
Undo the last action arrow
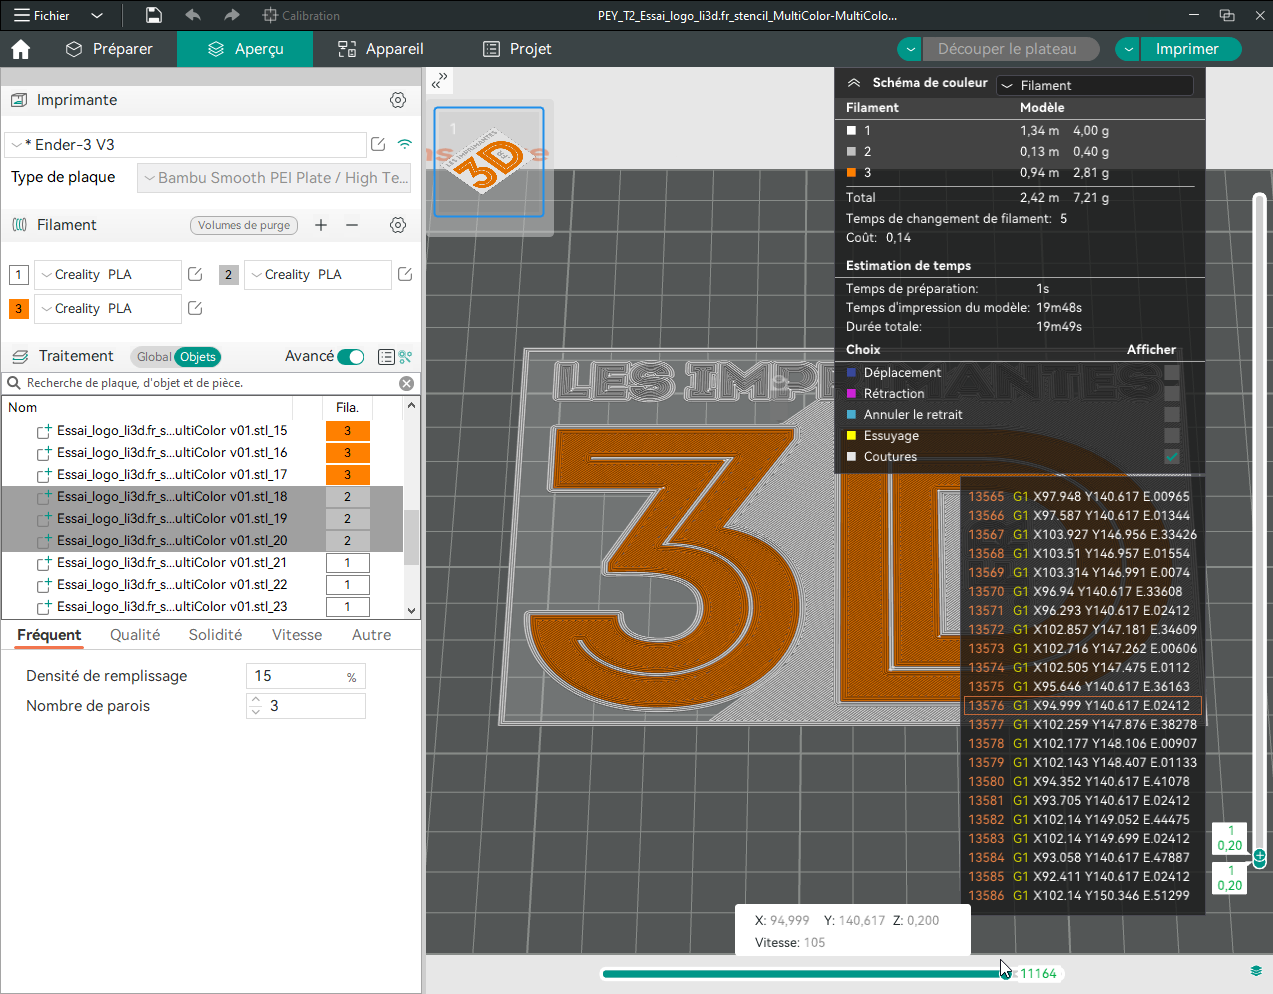pyautogui.click(x=193, y=15)
